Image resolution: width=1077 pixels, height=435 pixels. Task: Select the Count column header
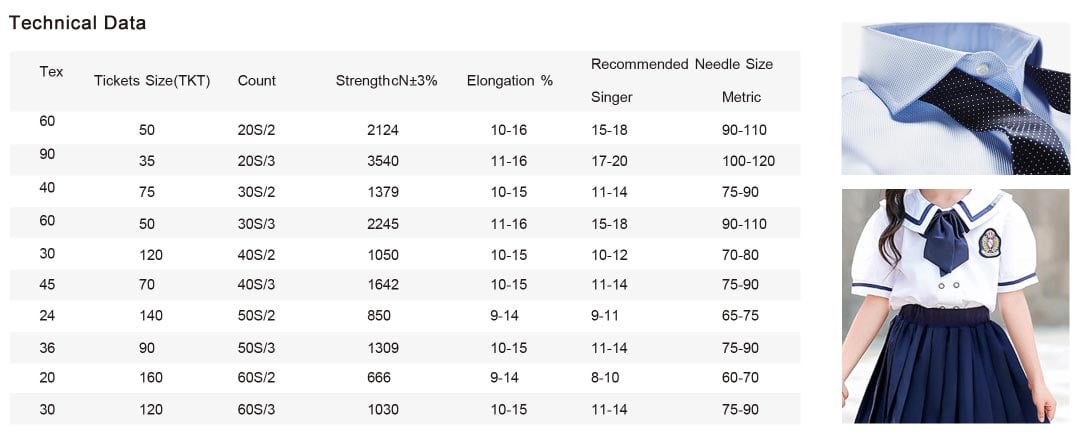tap(257, 81)
